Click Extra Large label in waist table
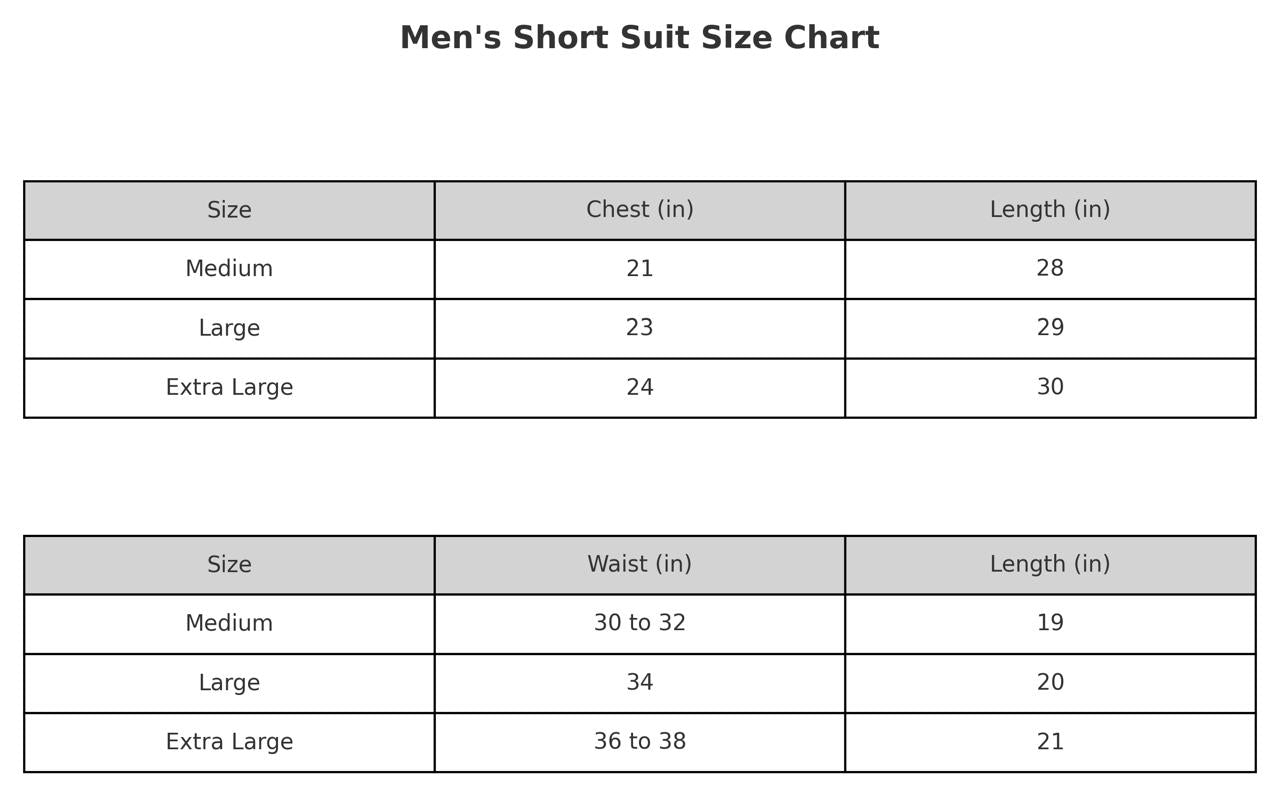Image resolution: width=1280 pixels, height=800 pixels. coord(229,742)
